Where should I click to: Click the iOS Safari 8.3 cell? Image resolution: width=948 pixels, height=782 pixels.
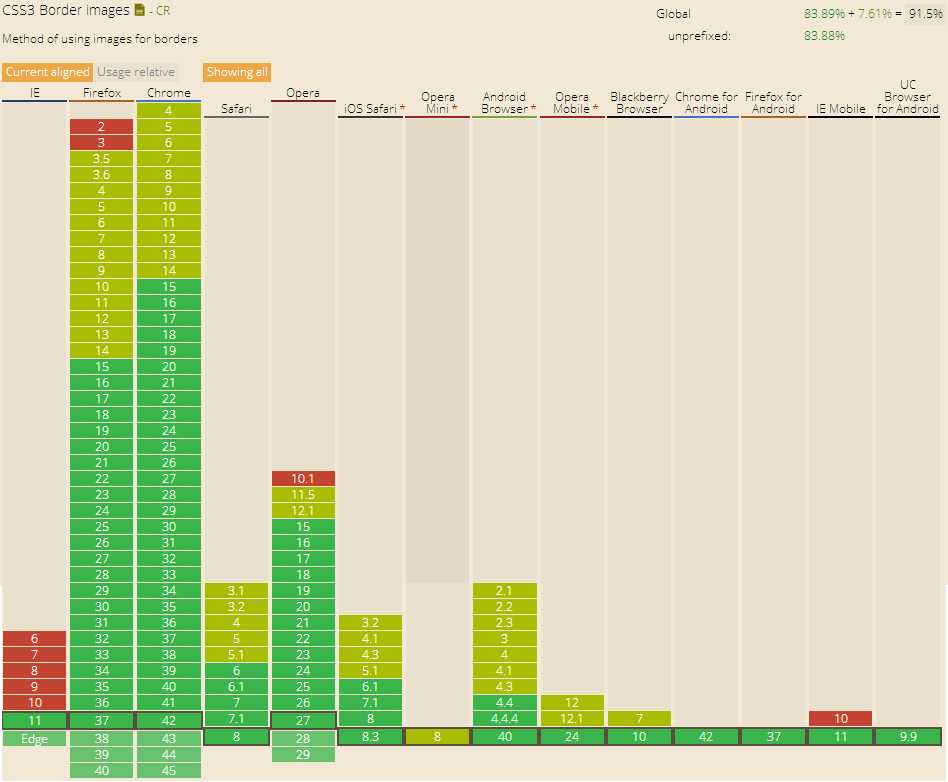pos(370,737)
